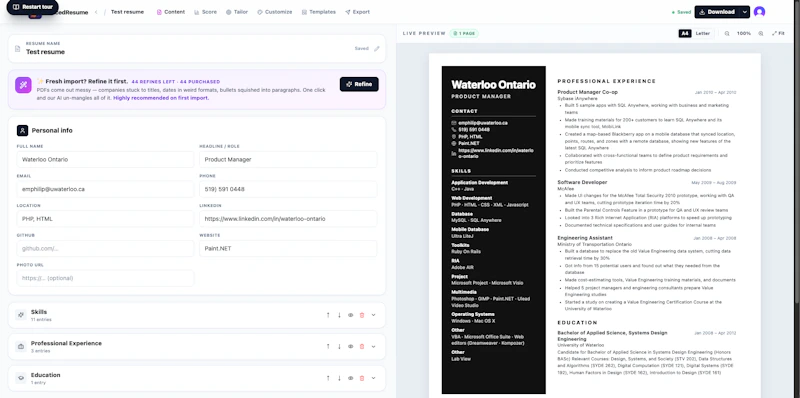The image size is (800, 398).
Task: Click Software Developer heading in preview
Action: coord(582,182)
